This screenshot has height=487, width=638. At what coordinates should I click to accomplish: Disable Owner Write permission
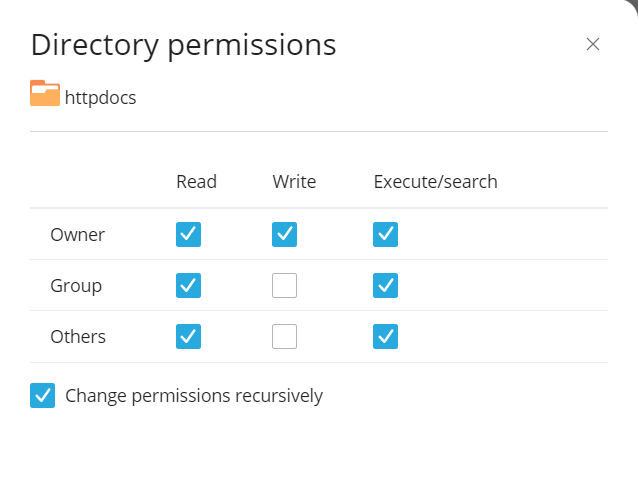(x=284, y=234)
